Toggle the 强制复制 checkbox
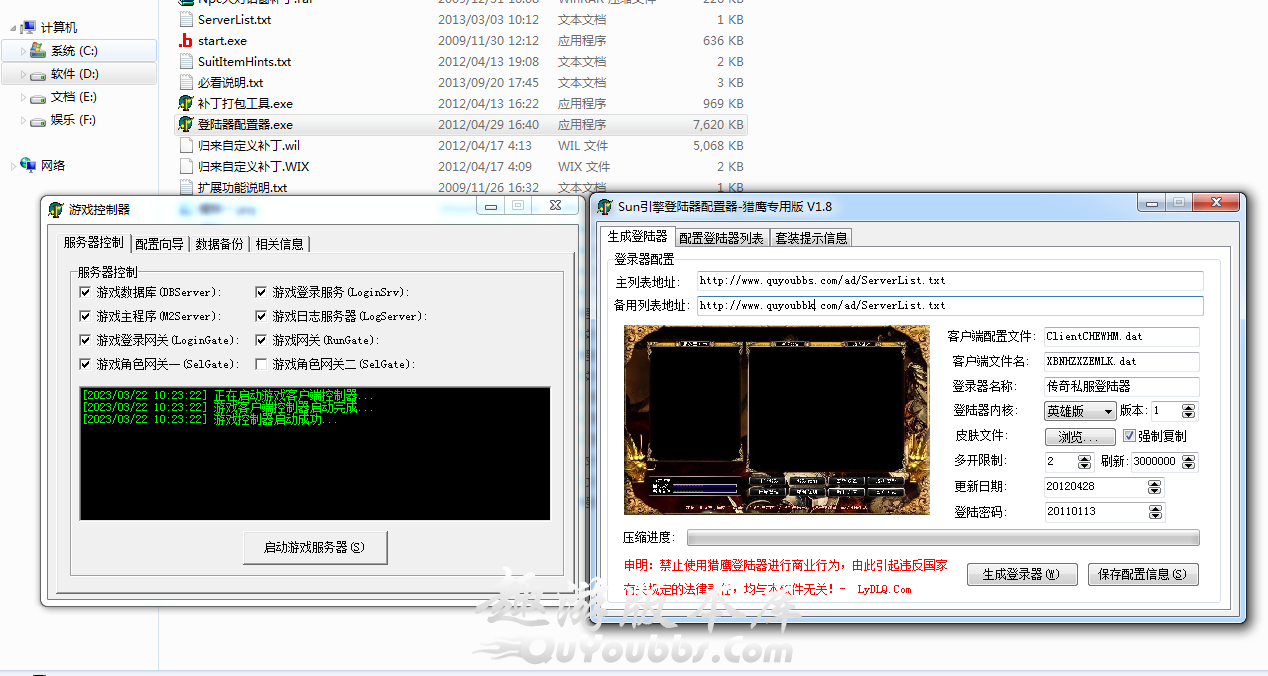The image size is (1268, 676). tap(1129, 436)
